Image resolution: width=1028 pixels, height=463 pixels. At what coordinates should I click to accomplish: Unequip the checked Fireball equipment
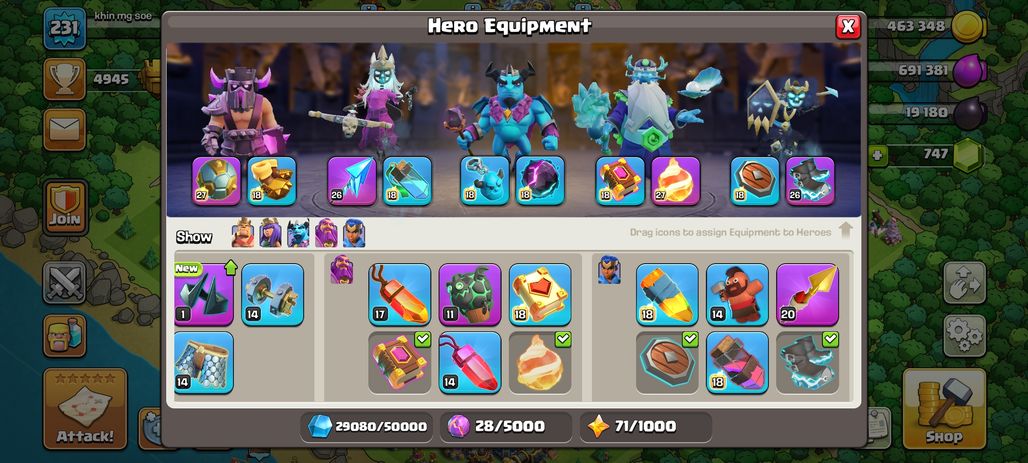click(540, 362)
